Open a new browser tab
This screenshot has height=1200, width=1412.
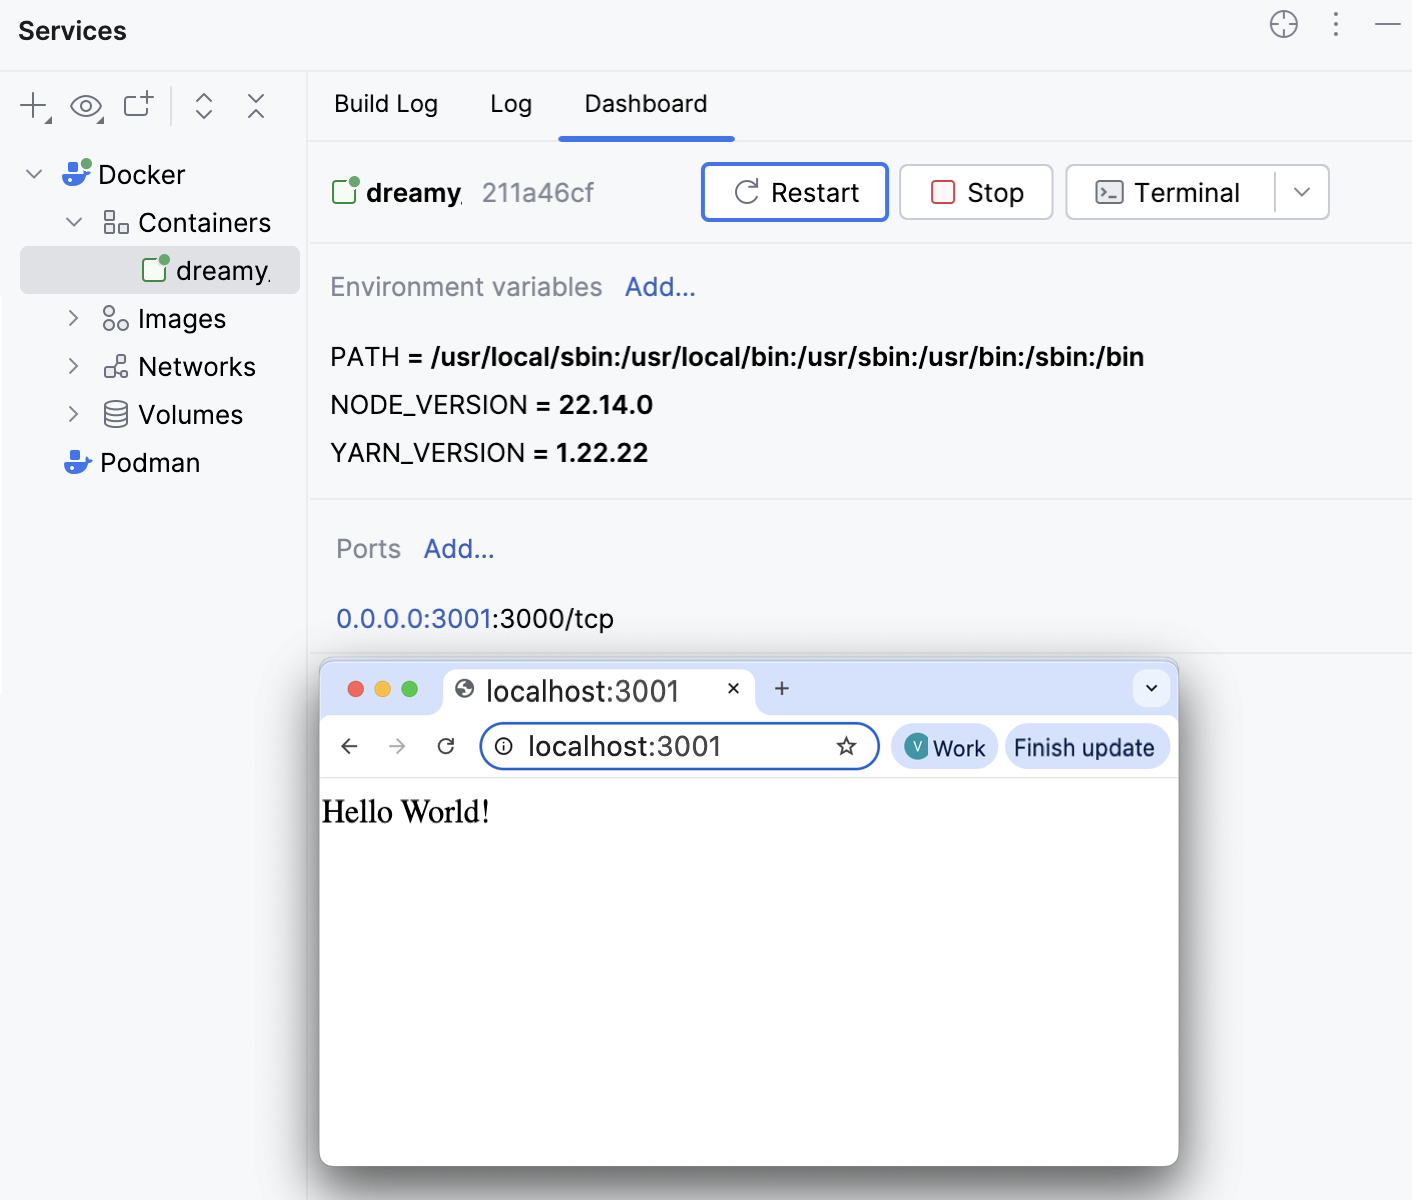click(x=782, y=688)
